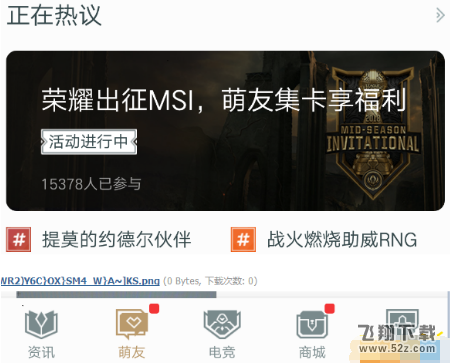
Task: Open the KS.png attachment link
Action: pos(80,281)
